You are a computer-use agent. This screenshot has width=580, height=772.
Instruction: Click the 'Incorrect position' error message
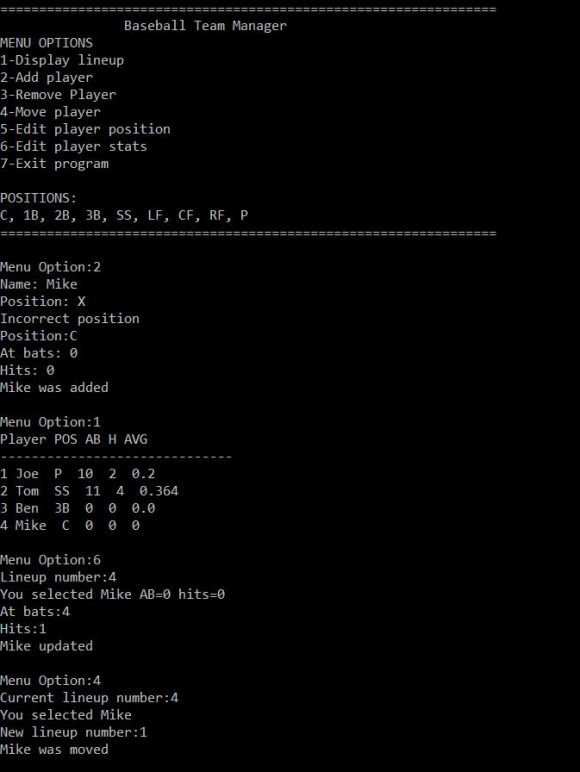pos(69,319)
